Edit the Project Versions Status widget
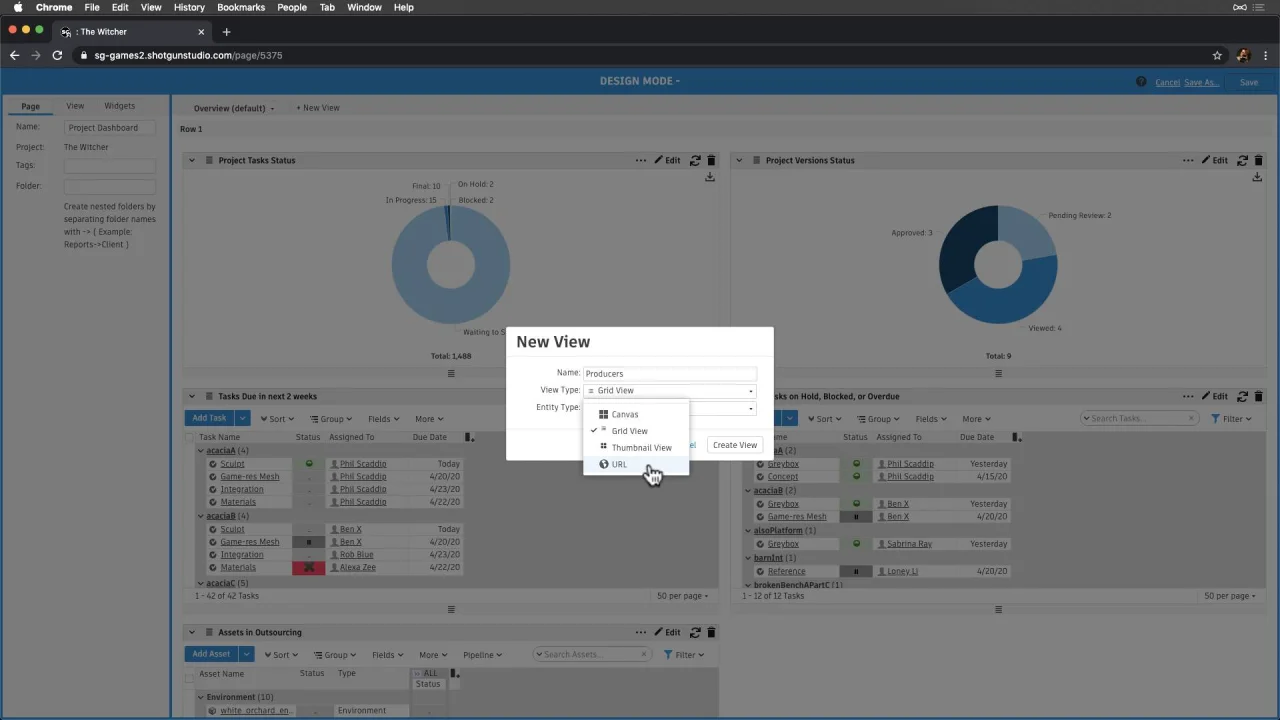This screenshot has height=720, width=1280. 1215,160
